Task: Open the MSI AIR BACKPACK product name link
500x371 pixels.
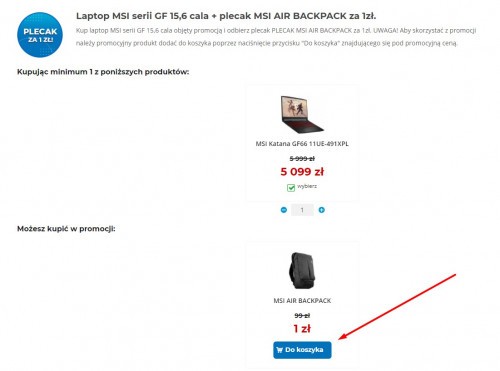Action: pos(302,301)
